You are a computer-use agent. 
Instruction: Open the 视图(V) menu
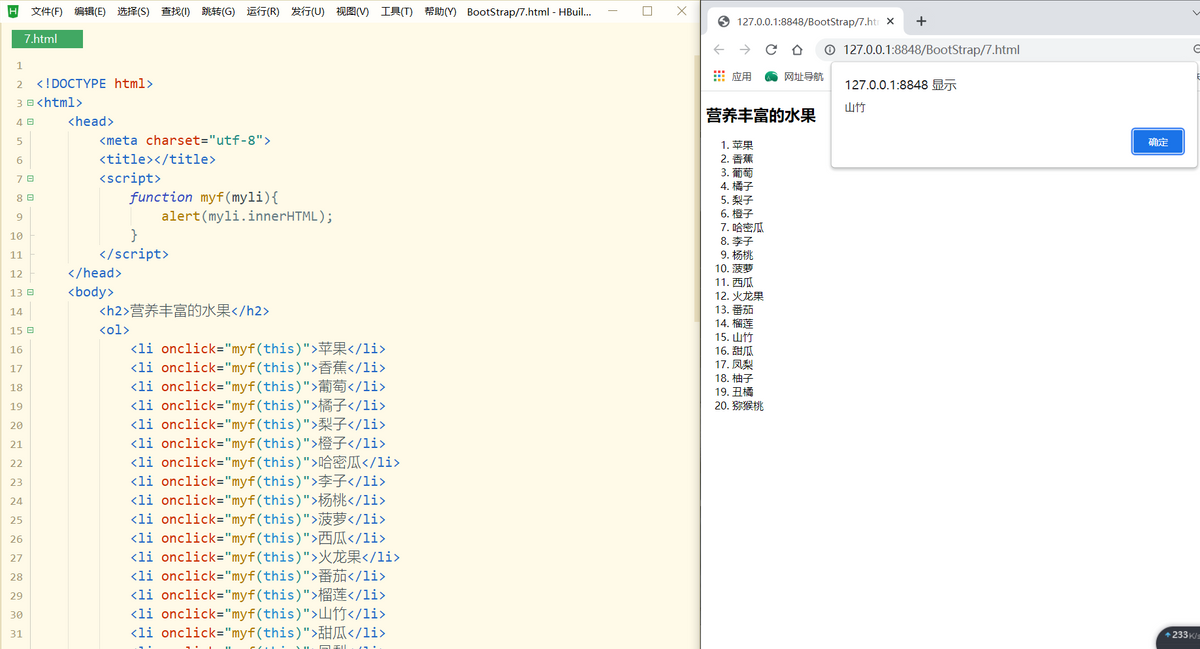click(352, 12)
